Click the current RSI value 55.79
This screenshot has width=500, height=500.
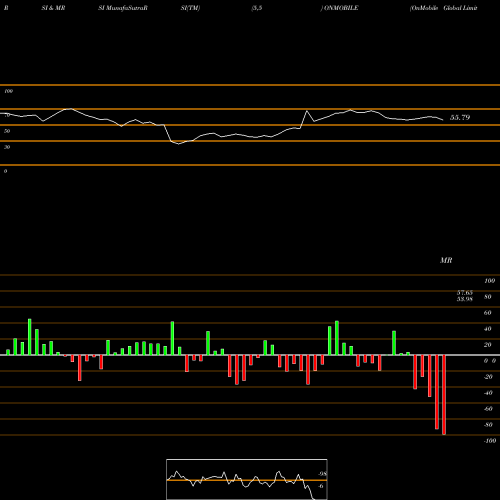(x=460, y=117)
